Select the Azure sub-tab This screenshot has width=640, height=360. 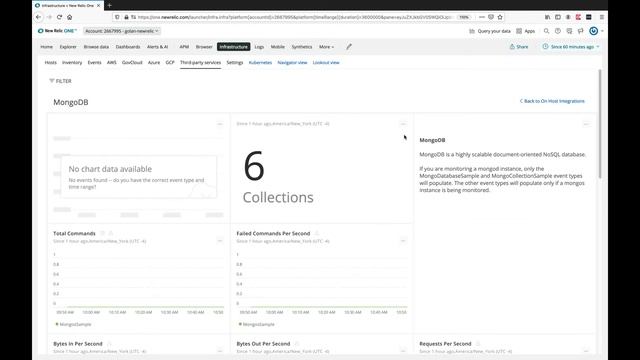(x=154, y=62)
